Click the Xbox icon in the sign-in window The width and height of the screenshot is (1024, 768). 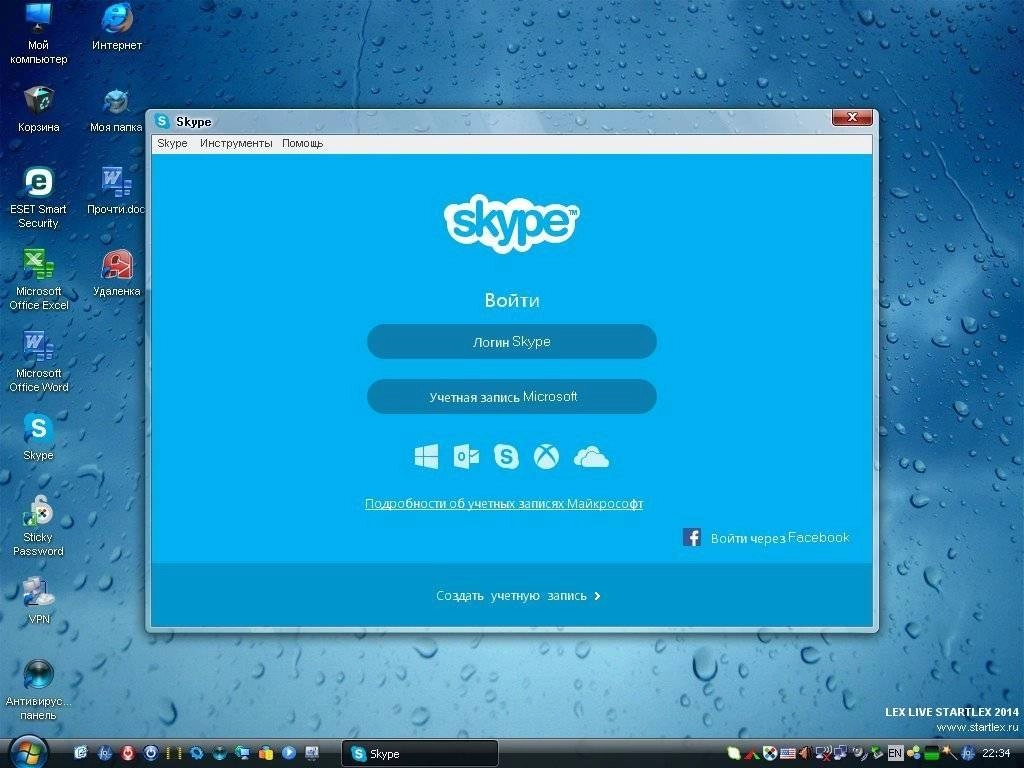(x=546, y=456)
